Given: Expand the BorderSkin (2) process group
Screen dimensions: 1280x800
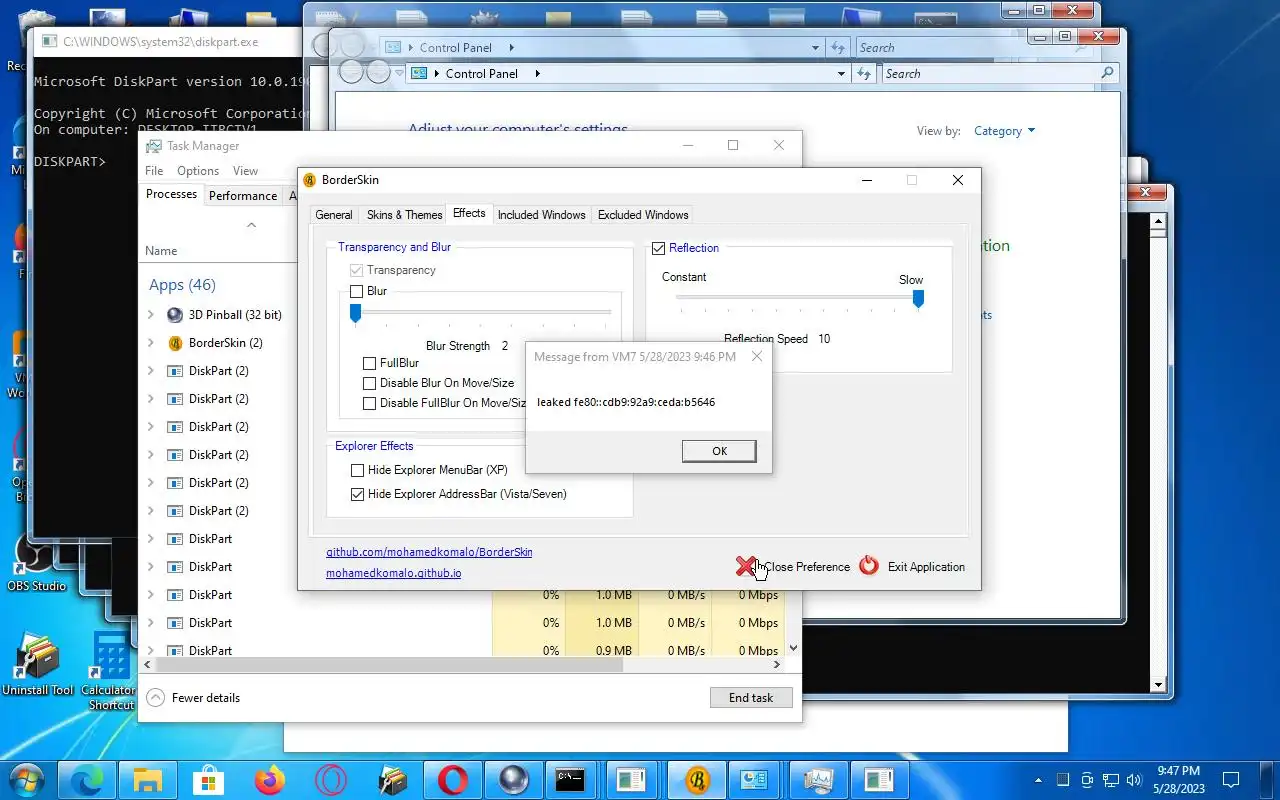Looking at the screenshot, I should (x=151, y=343).
